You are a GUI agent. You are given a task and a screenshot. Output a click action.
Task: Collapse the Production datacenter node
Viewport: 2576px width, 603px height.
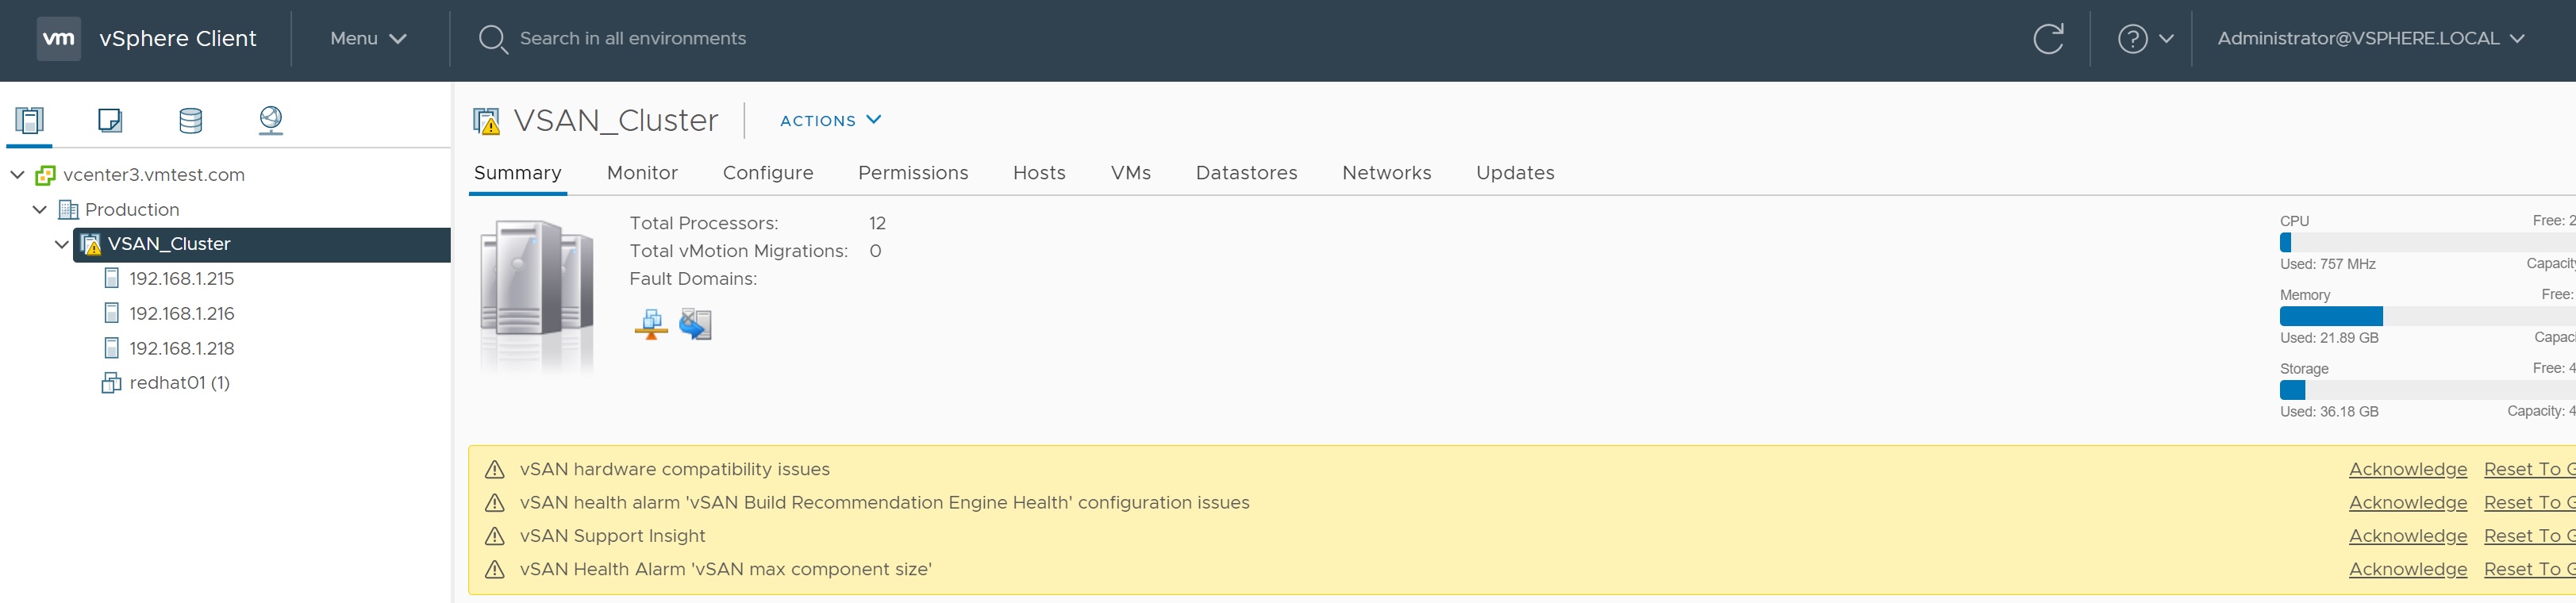40,210
